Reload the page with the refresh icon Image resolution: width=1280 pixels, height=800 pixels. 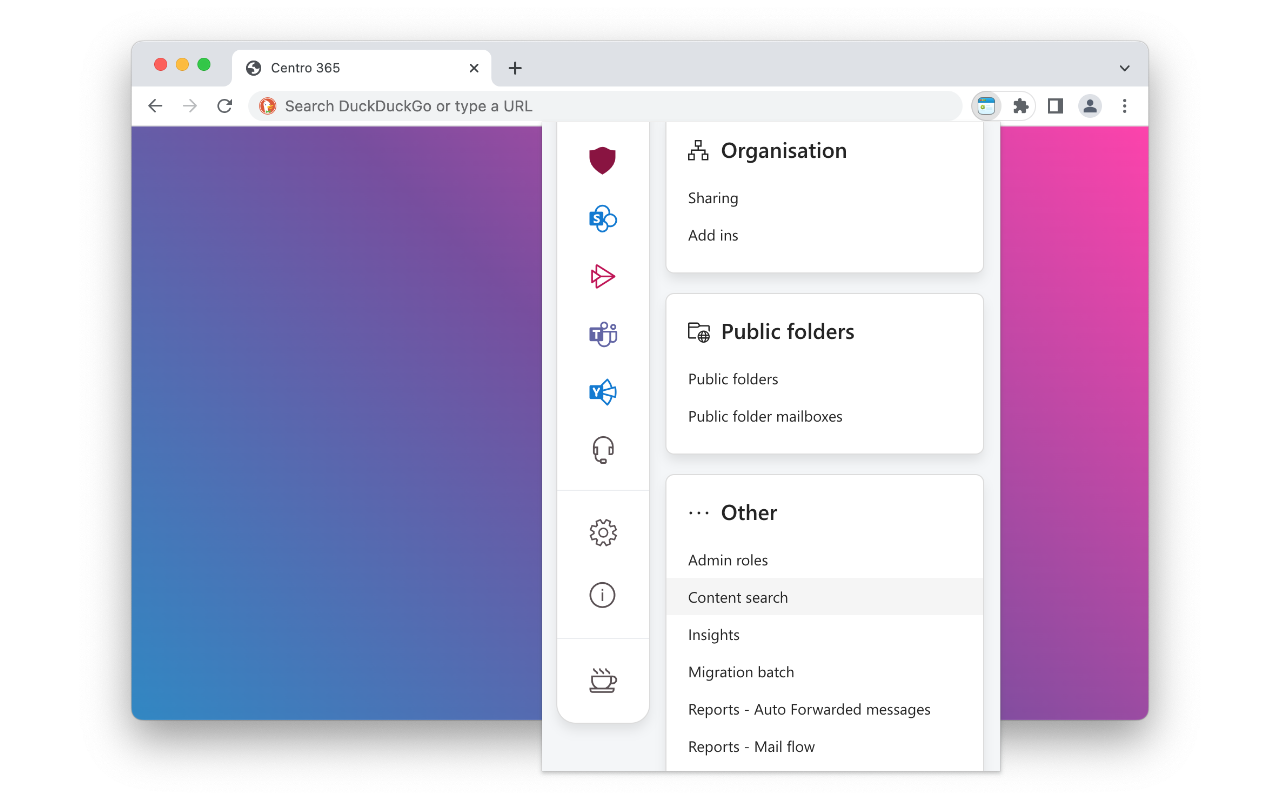click(225, 106)
